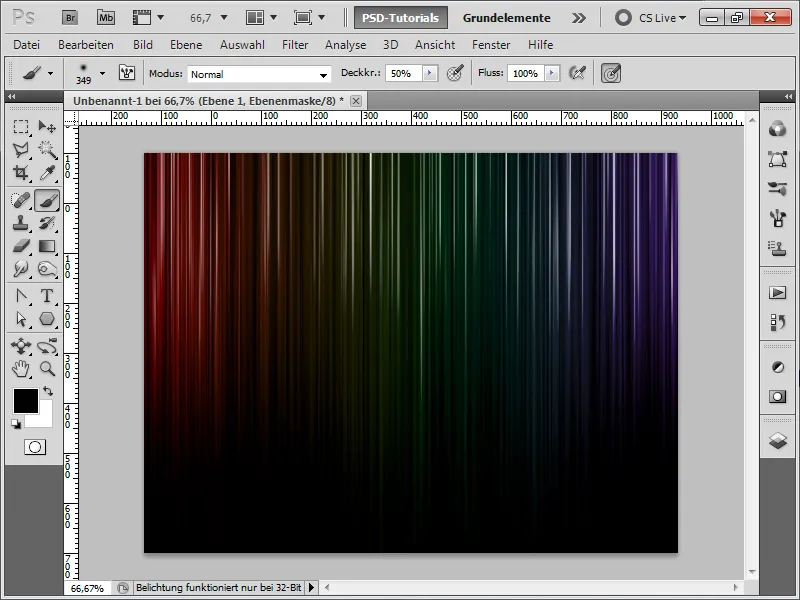Select the Magic Wand tool
The image size is (800, 600).
click(47, 149)
